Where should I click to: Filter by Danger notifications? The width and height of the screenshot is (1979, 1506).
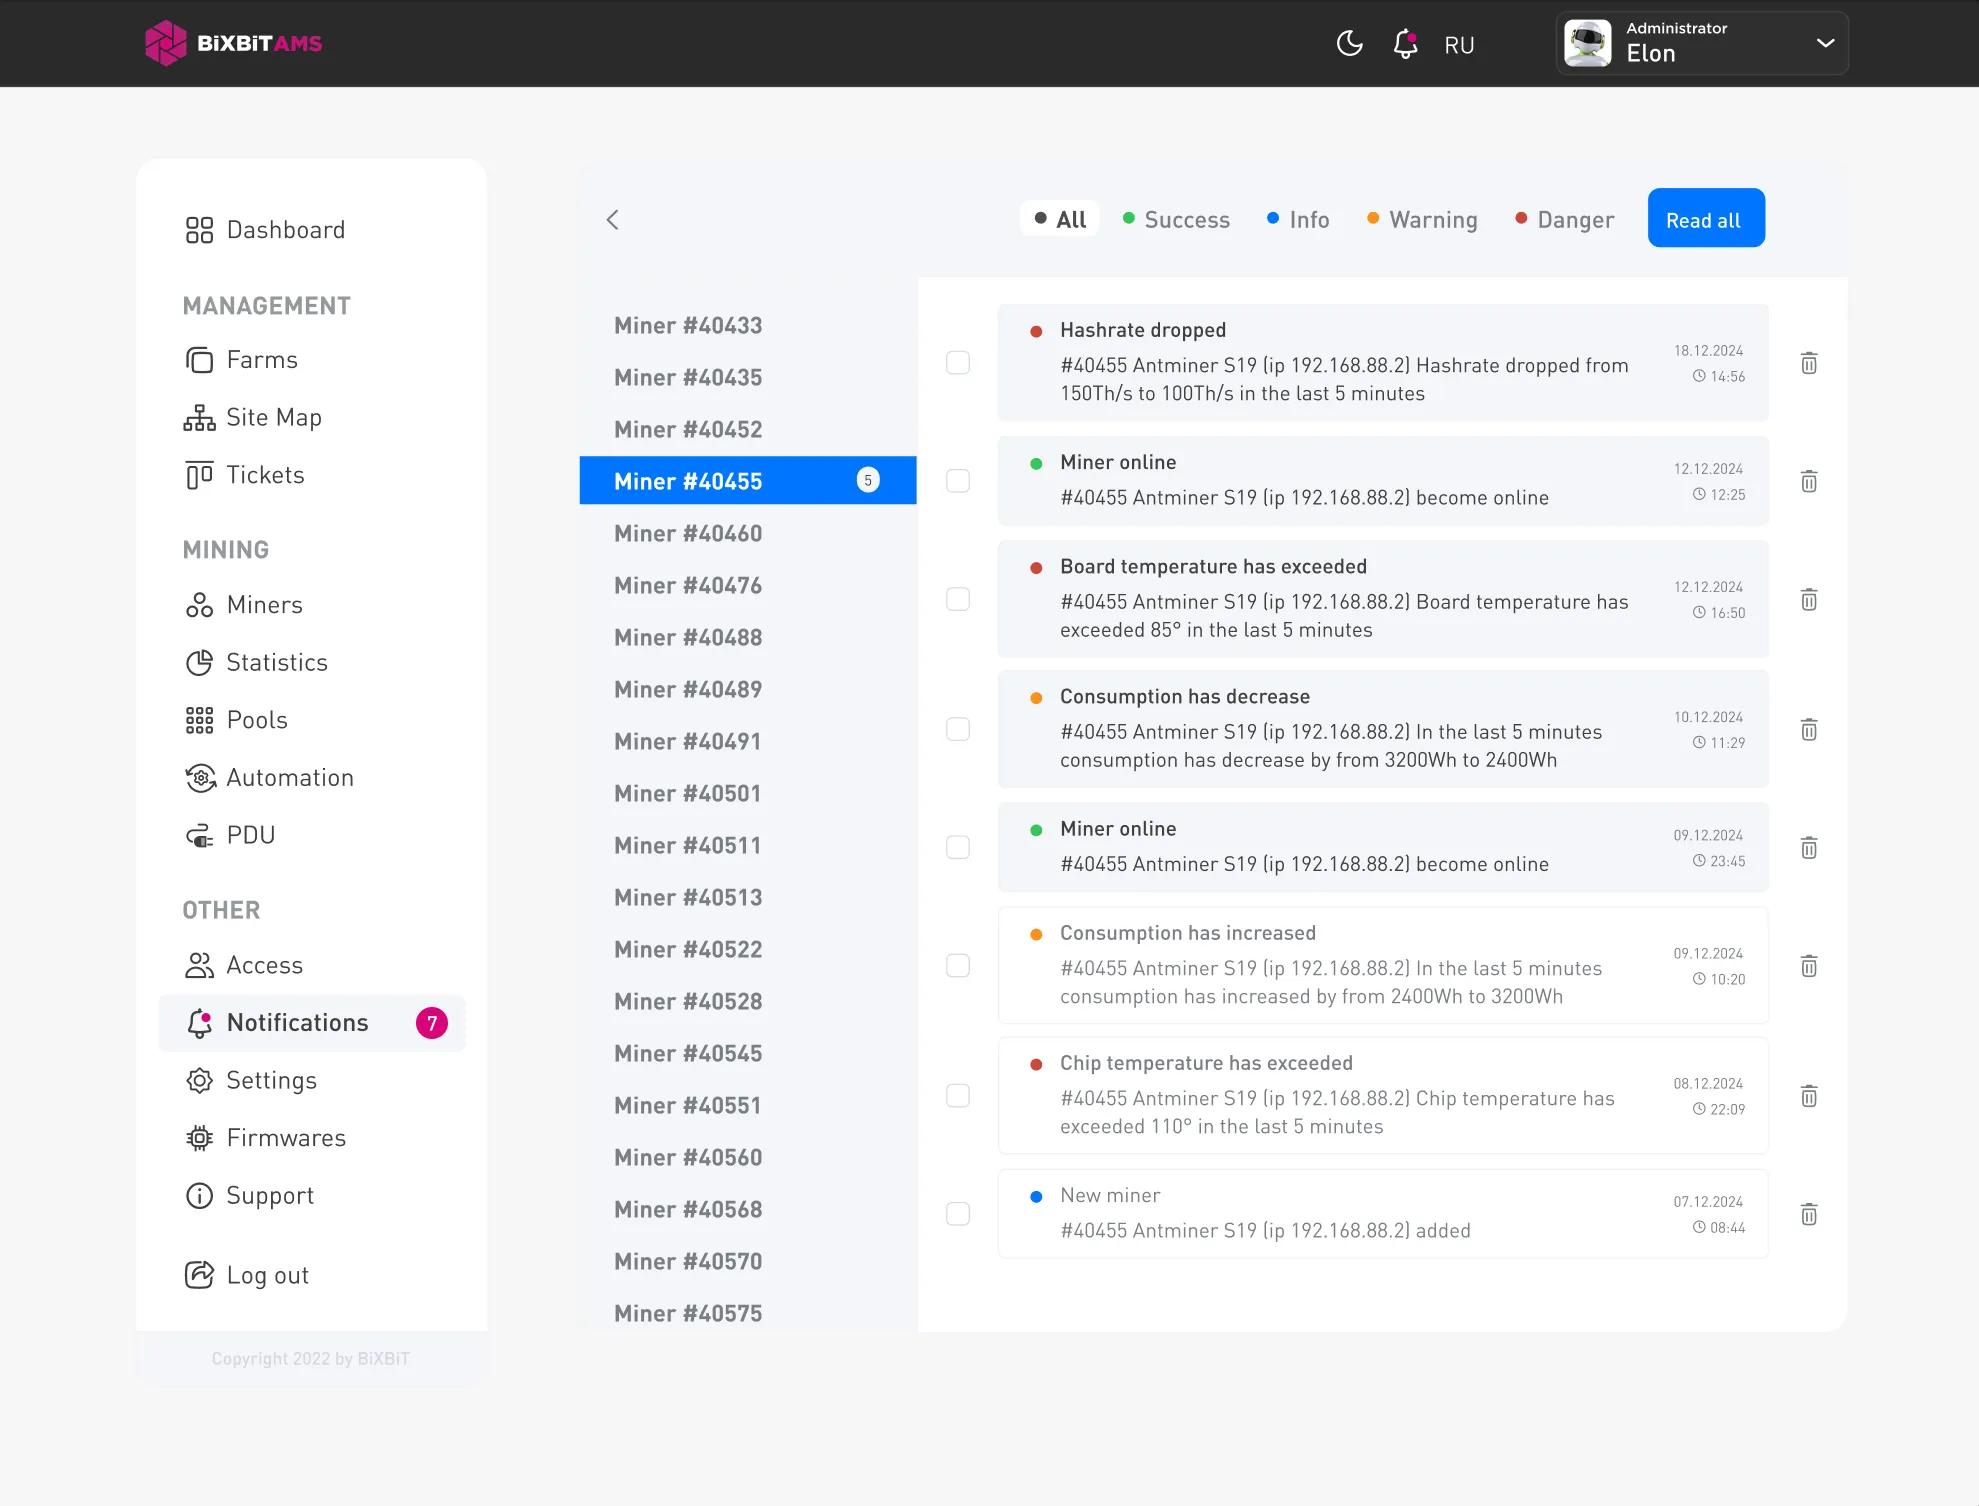[1564, 219]
